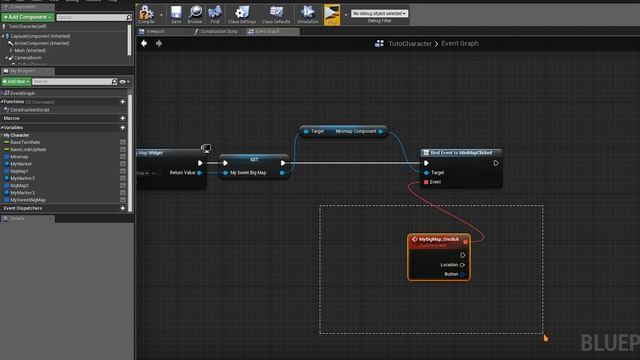Screen dimensions: 640x360
Task: Click the Button output pin on custom event
Action: pyautogui.click(x=462, y=274)
